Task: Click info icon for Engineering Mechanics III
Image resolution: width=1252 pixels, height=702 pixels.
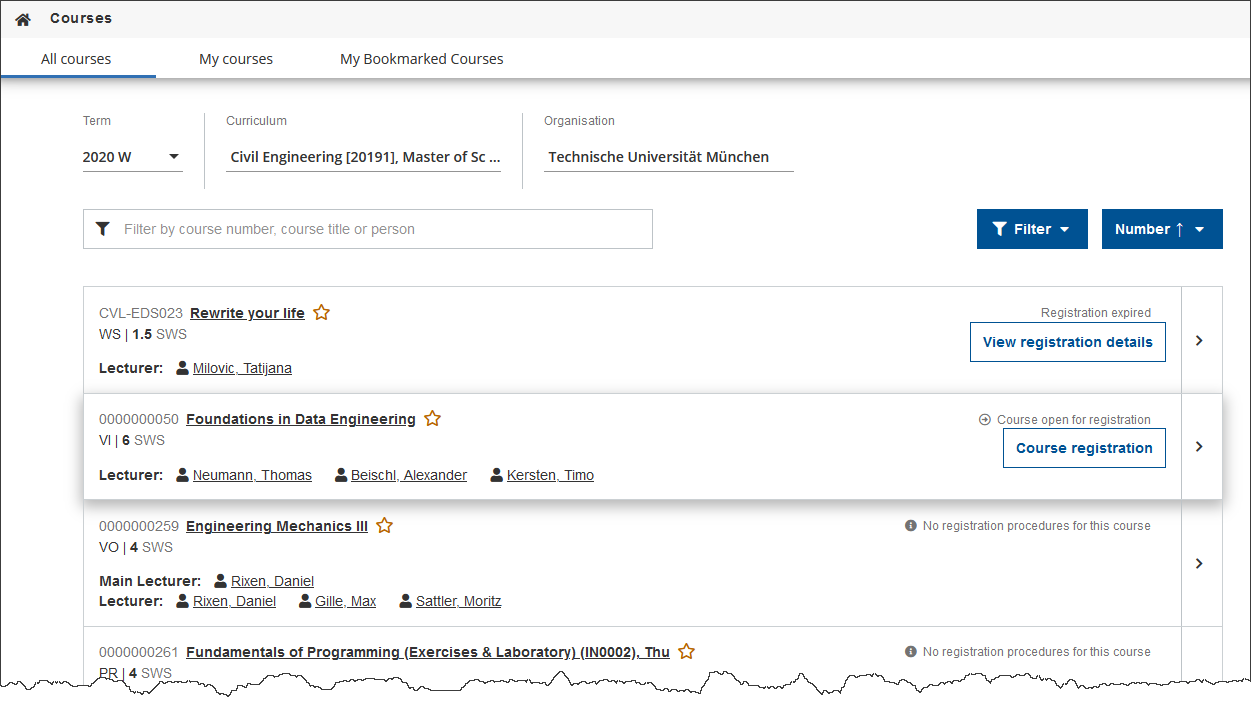Action: (x=910, y=526)
